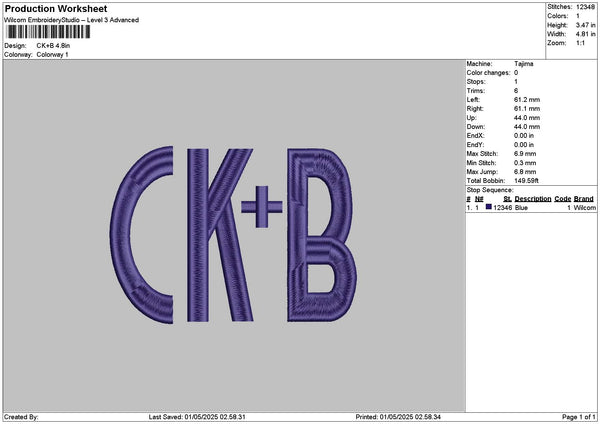Viewport: 600px width, 424px height.
Task: Click the "Right: 61.1 mm" value
Action: click(527, 109)
